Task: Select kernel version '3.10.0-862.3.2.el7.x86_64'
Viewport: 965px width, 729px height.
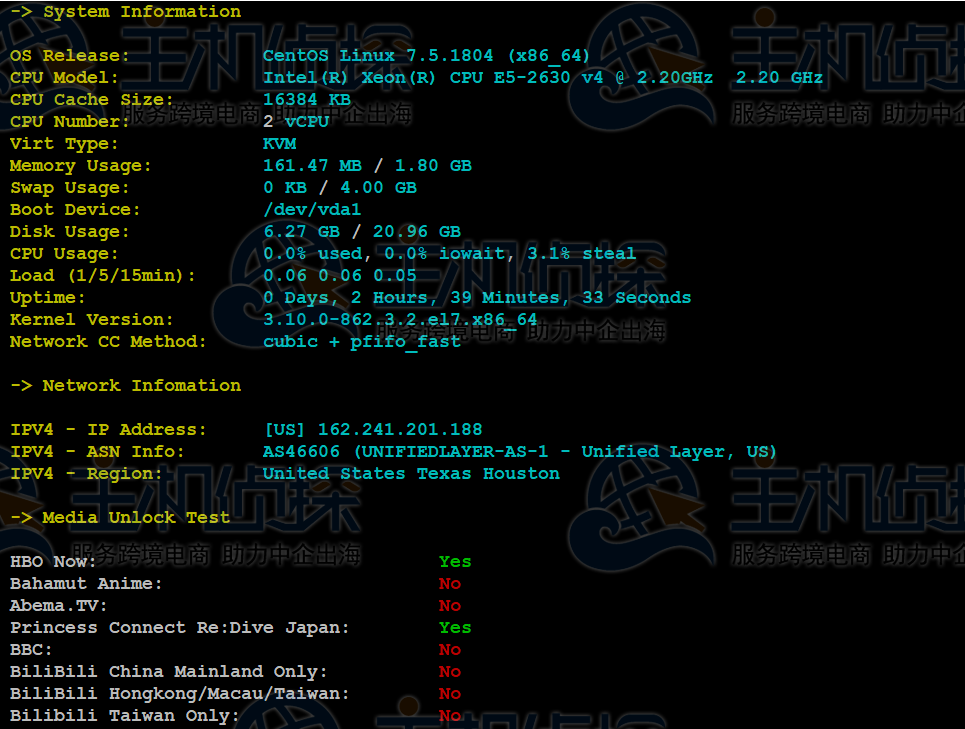Action: [x=400, y=320]
